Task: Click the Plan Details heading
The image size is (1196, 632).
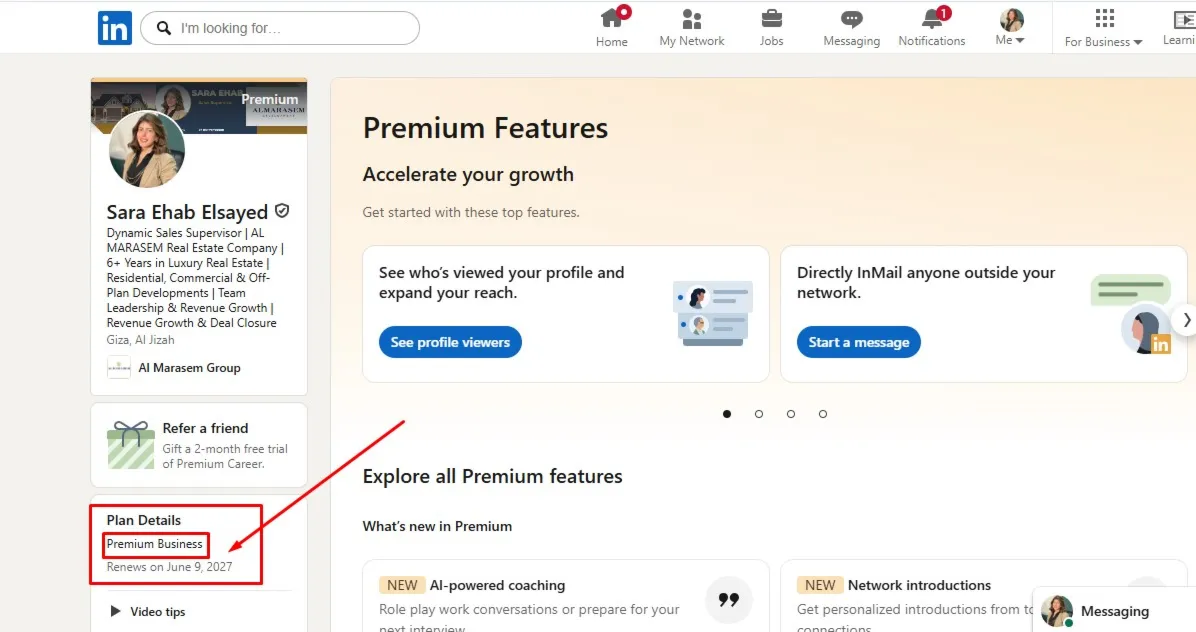Action: tap(143, 520)
